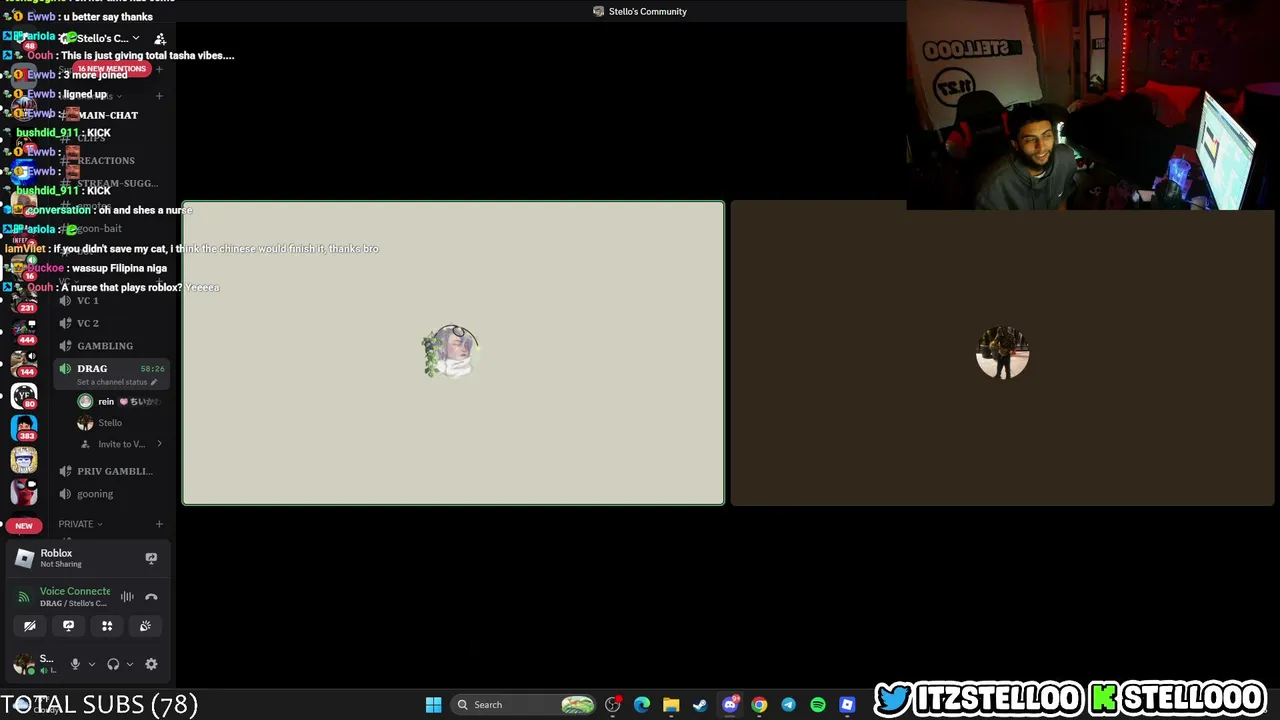Open the VC 1 voice channel

pos(110,300)
